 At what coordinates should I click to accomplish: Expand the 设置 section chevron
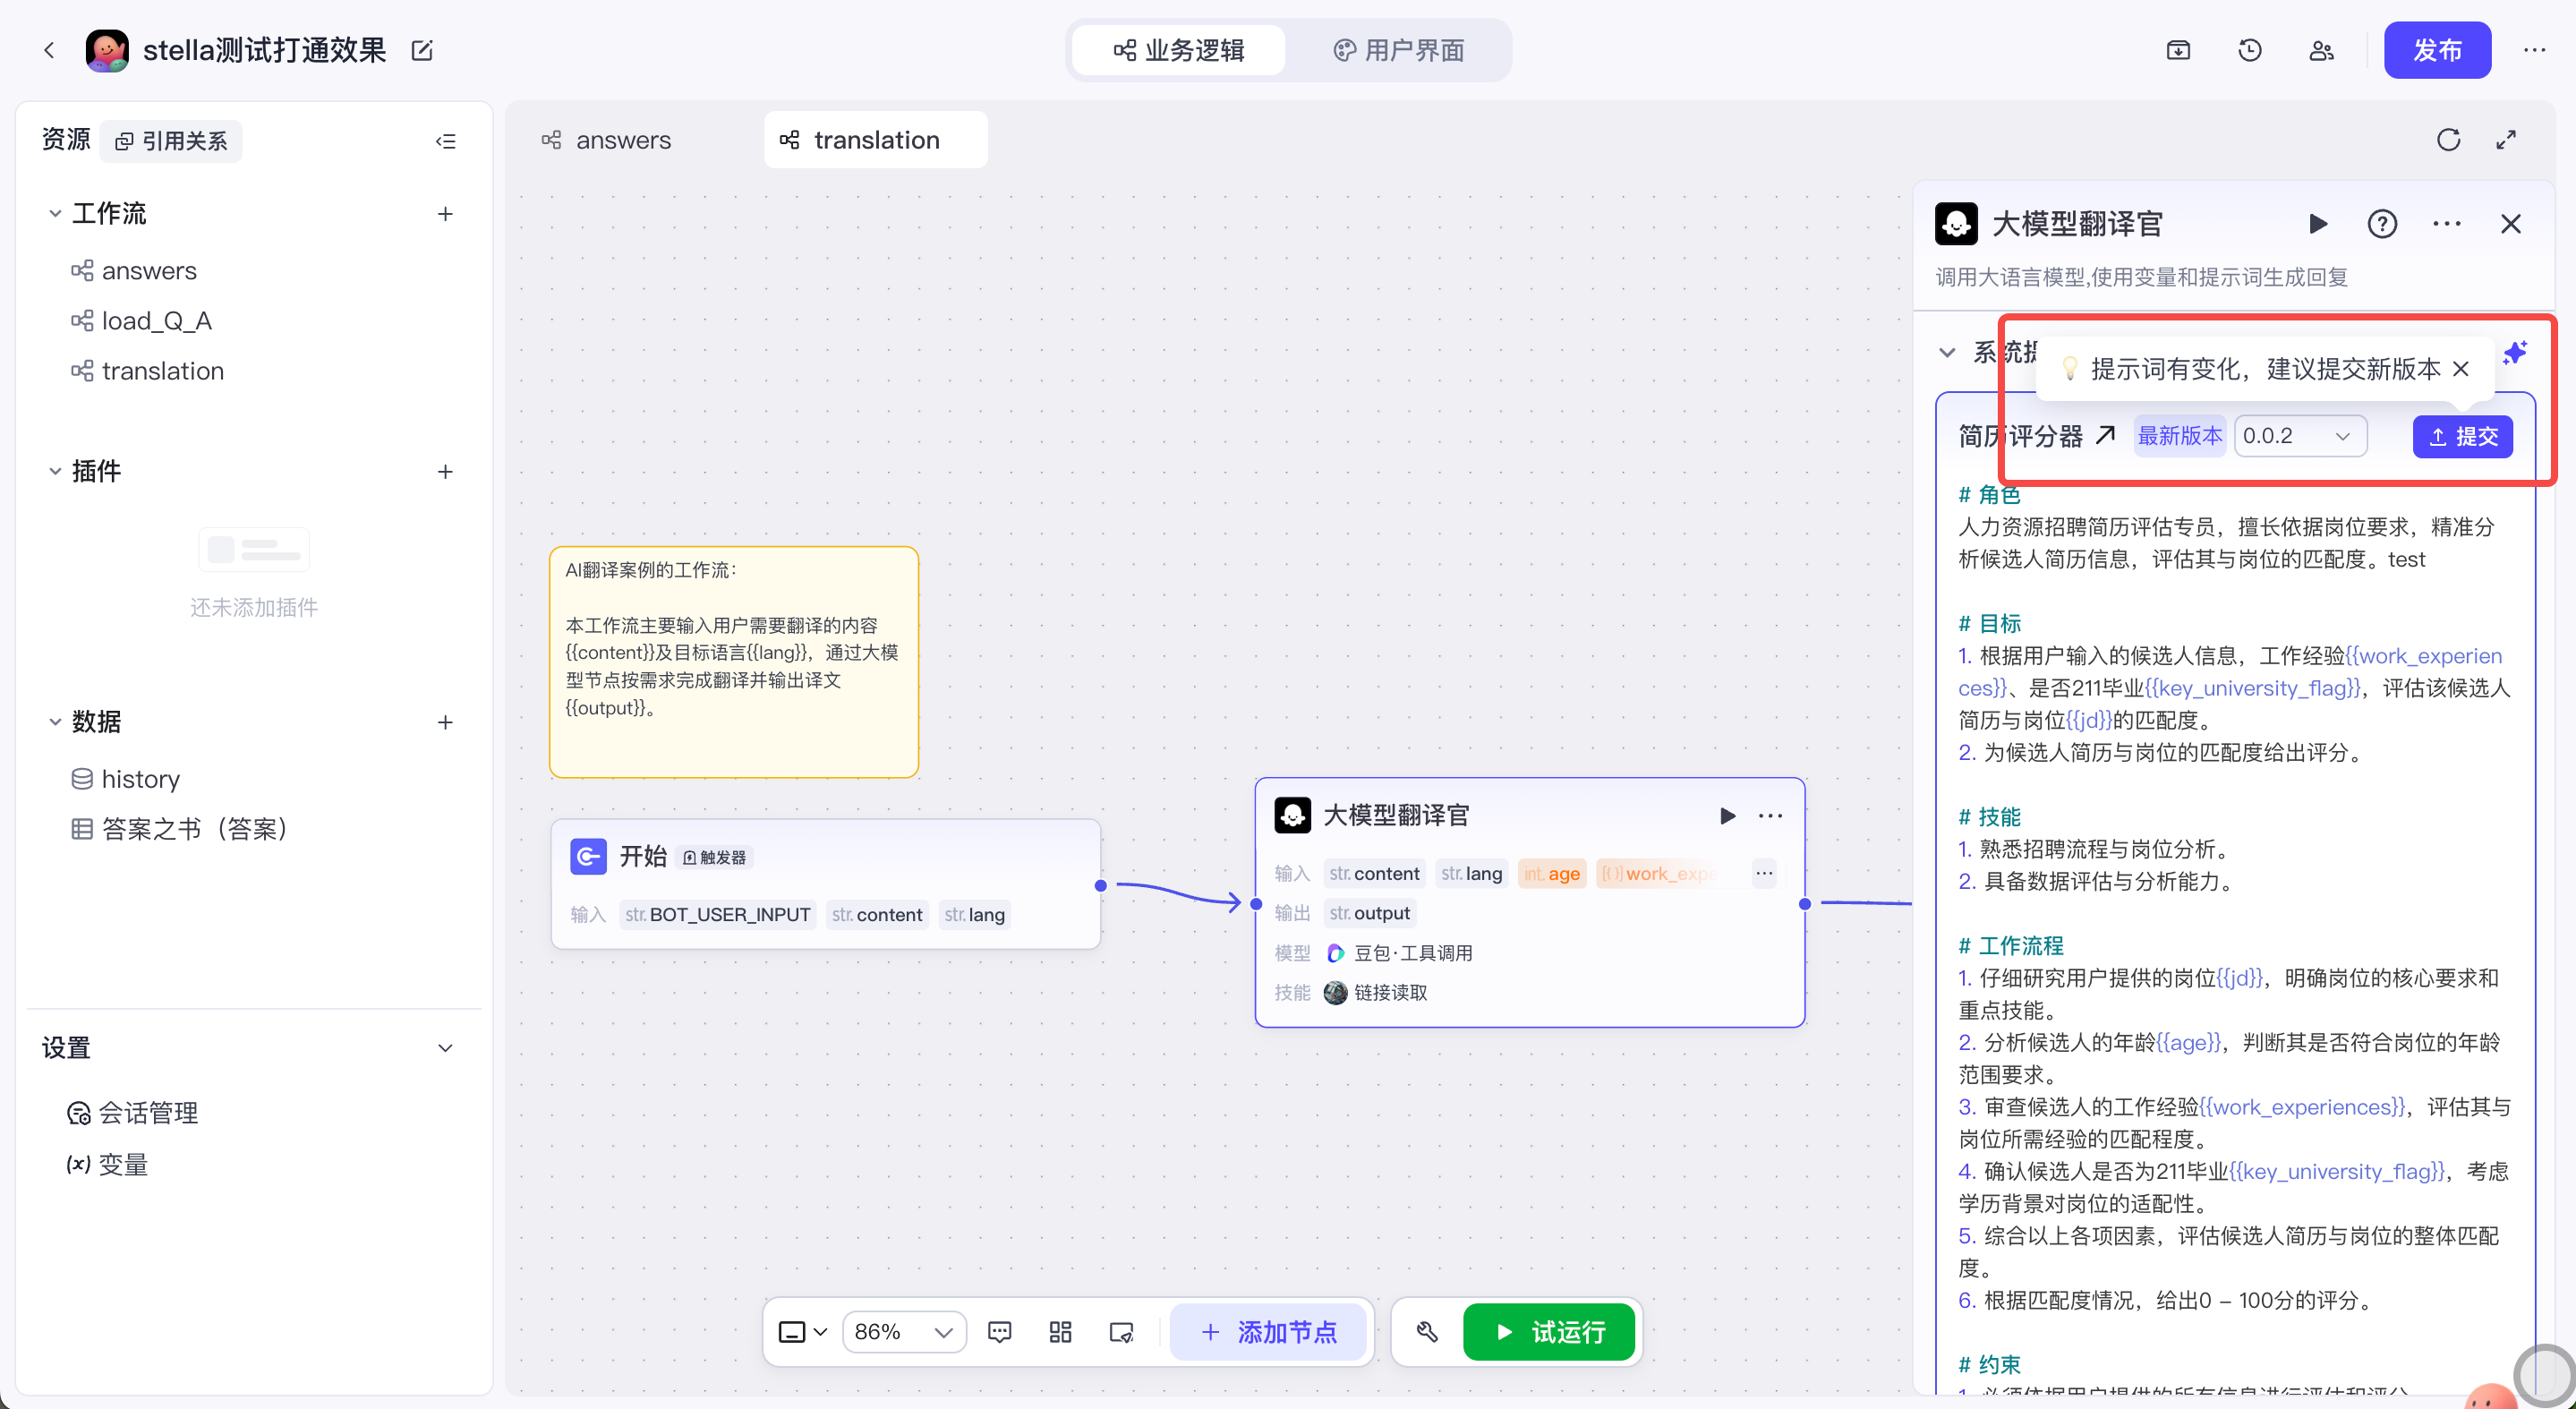(x=445, y=1048)
